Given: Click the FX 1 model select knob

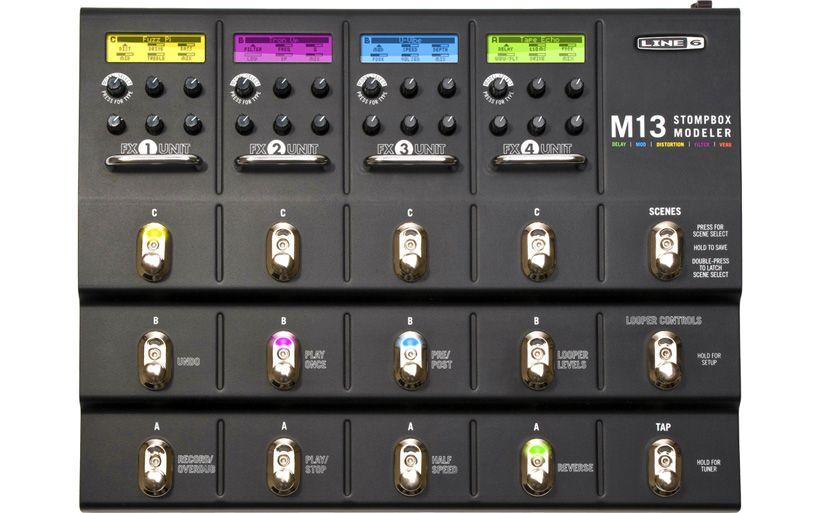Looking at the screenshot, I should pos(116,86).
